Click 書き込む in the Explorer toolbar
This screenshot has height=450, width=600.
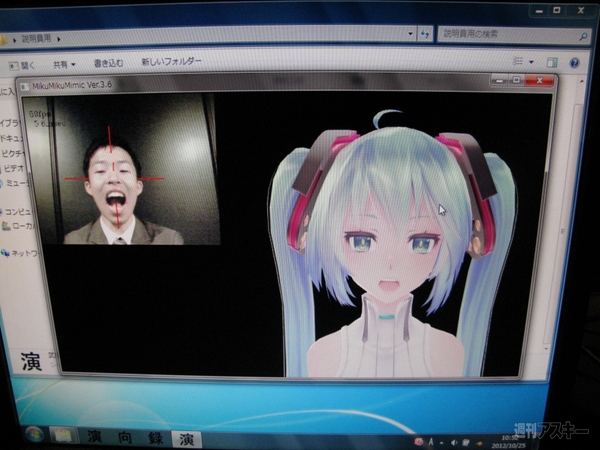coord(109,63)
